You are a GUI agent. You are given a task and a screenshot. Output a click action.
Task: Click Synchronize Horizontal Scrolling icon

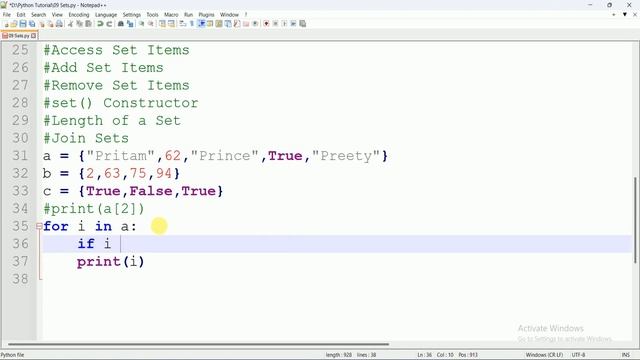tap(171, 24)
